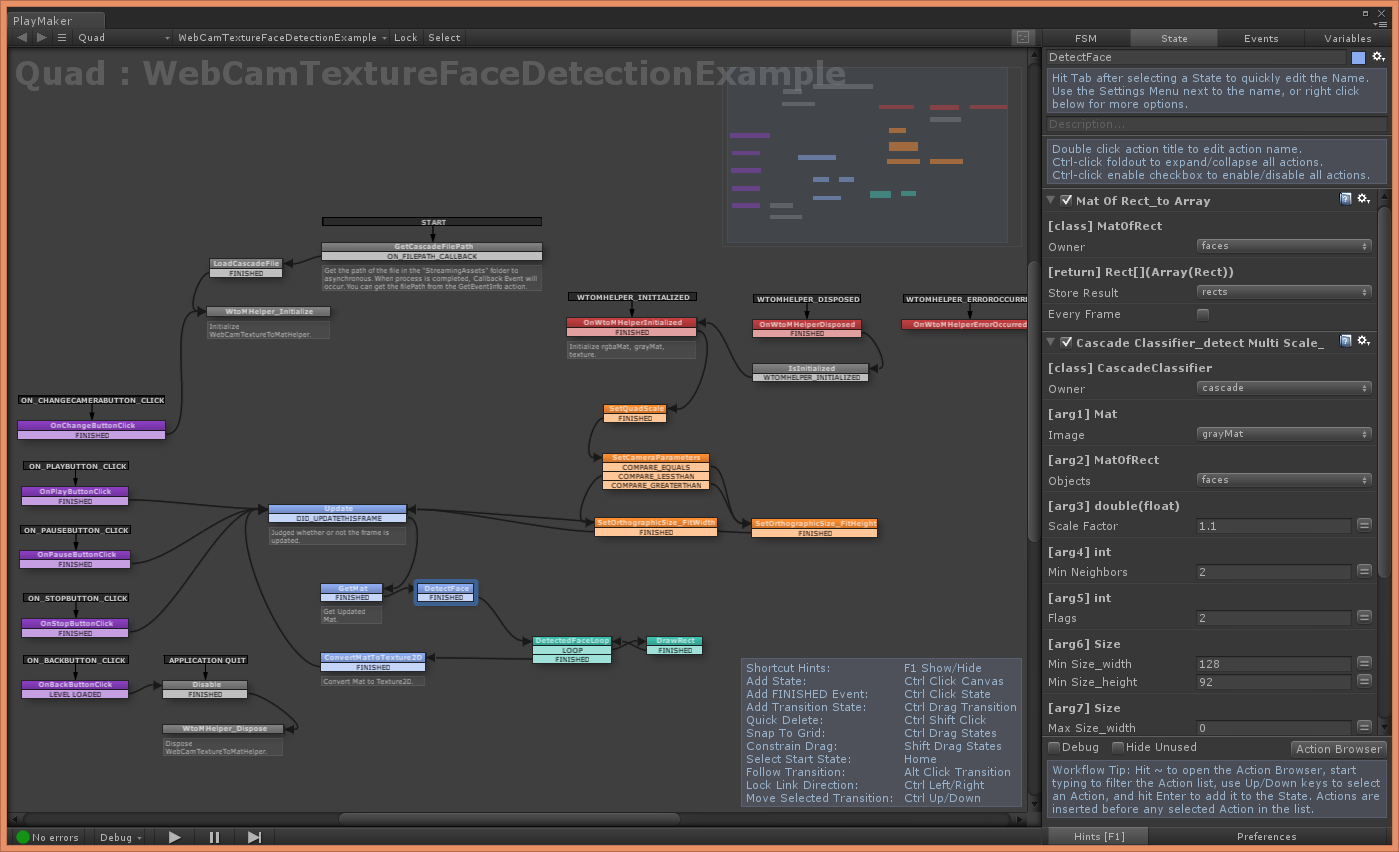Open the Debug dropdown in the bottom toolbar
The height and width of the screenshot is (852, 1399).
click(121, 837)
